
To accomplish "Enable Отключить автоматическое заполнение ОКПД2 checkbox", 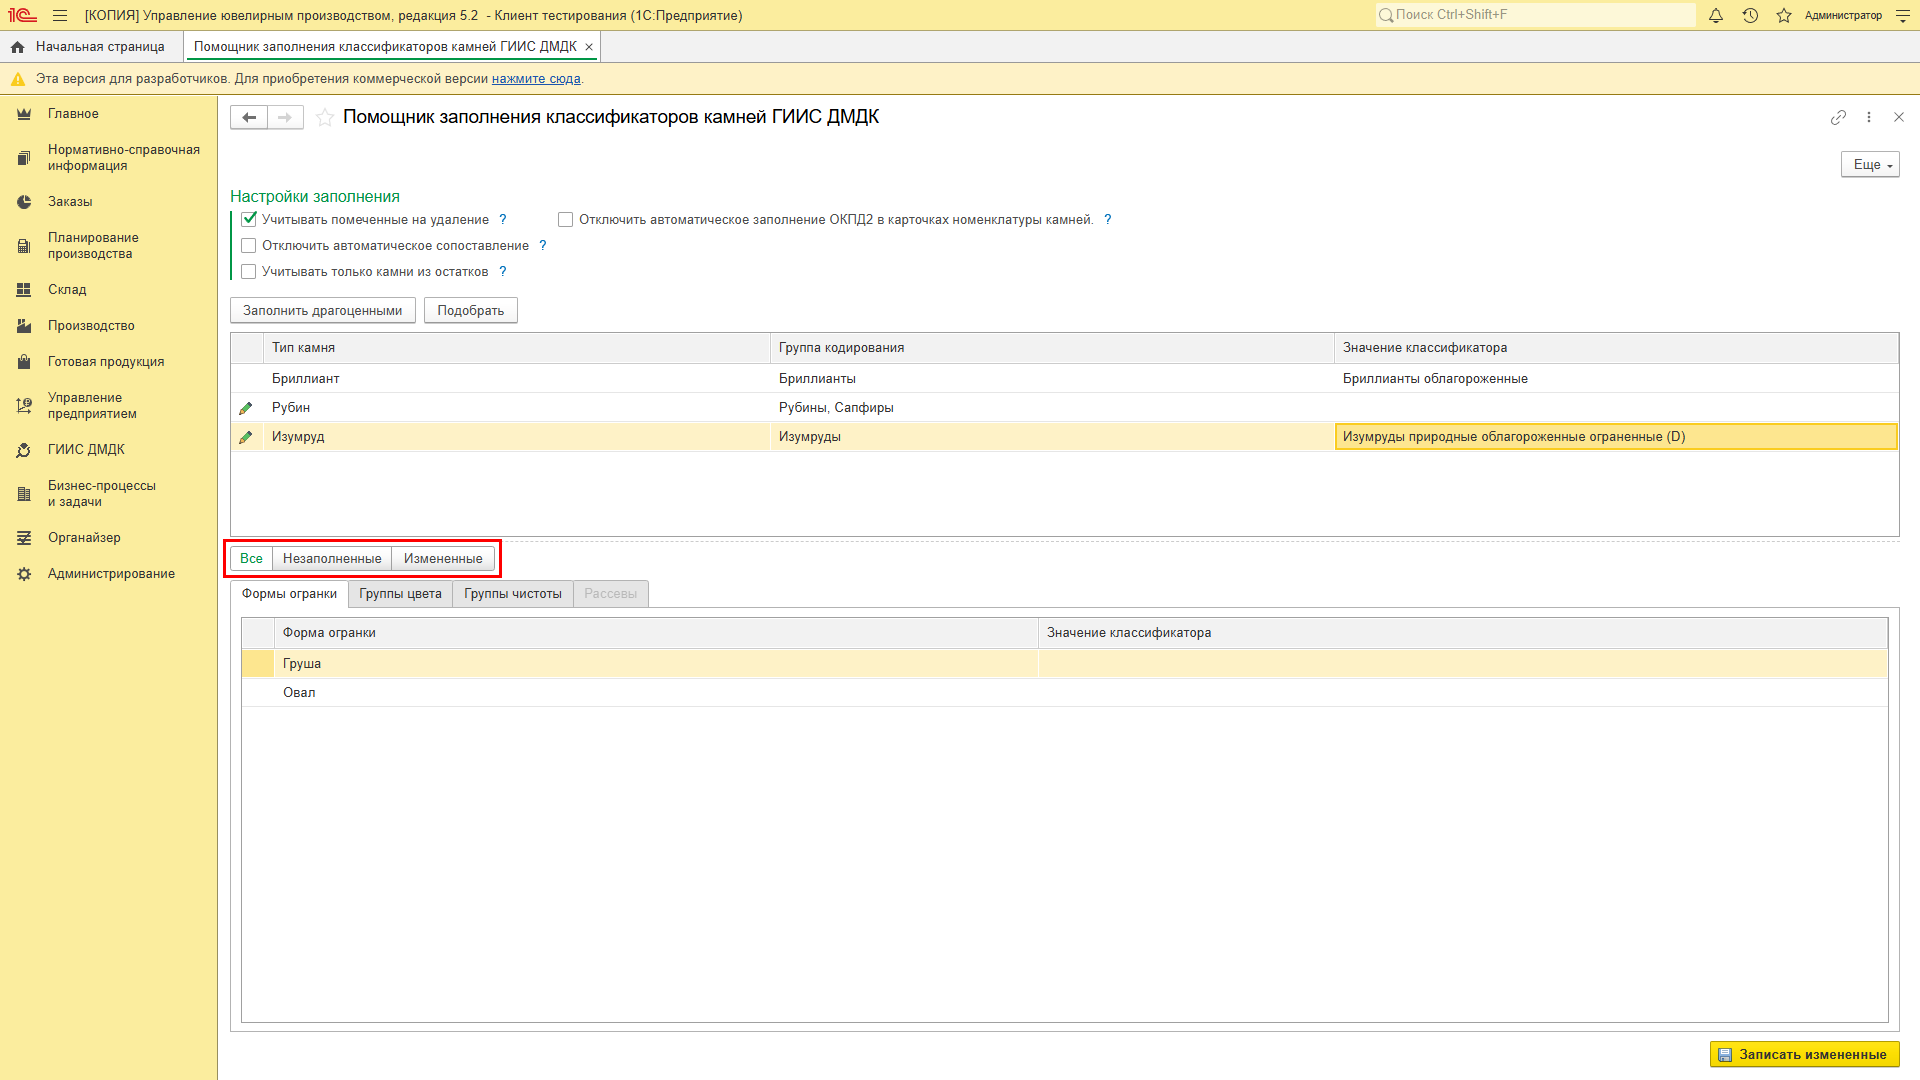I will pos(566,220).
